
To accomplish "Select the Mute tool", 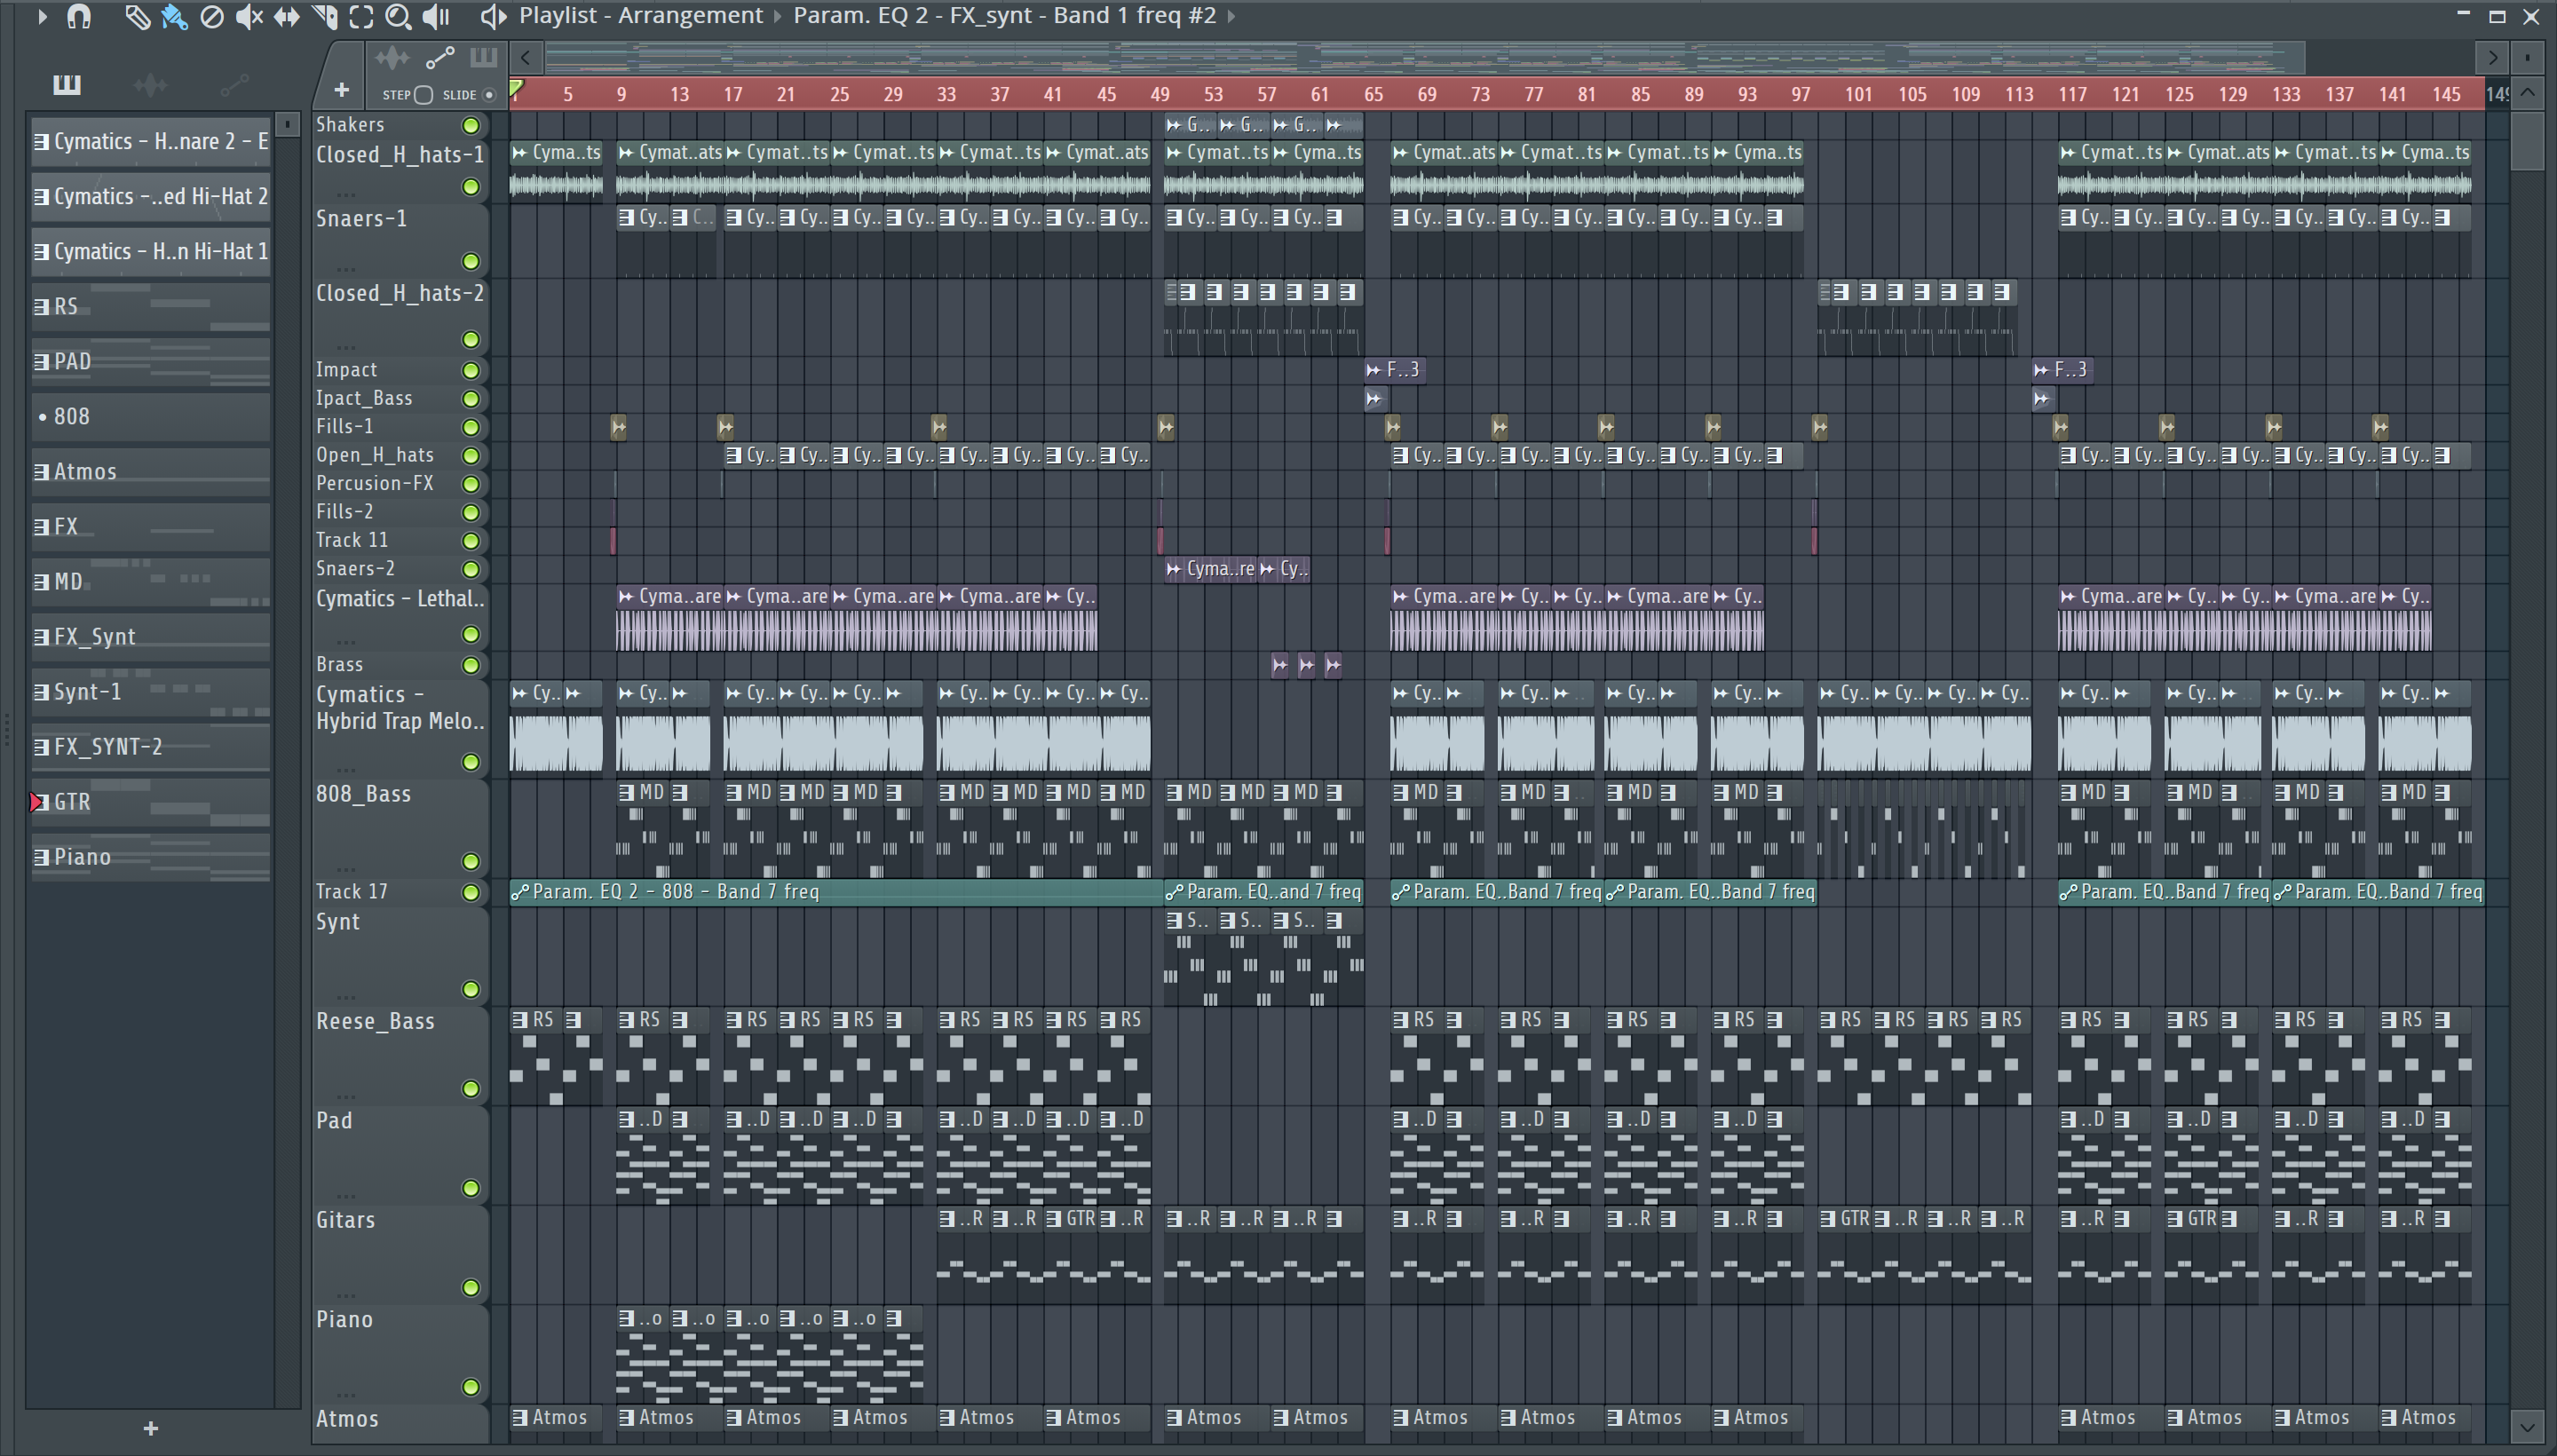I will tap(249, 16).
